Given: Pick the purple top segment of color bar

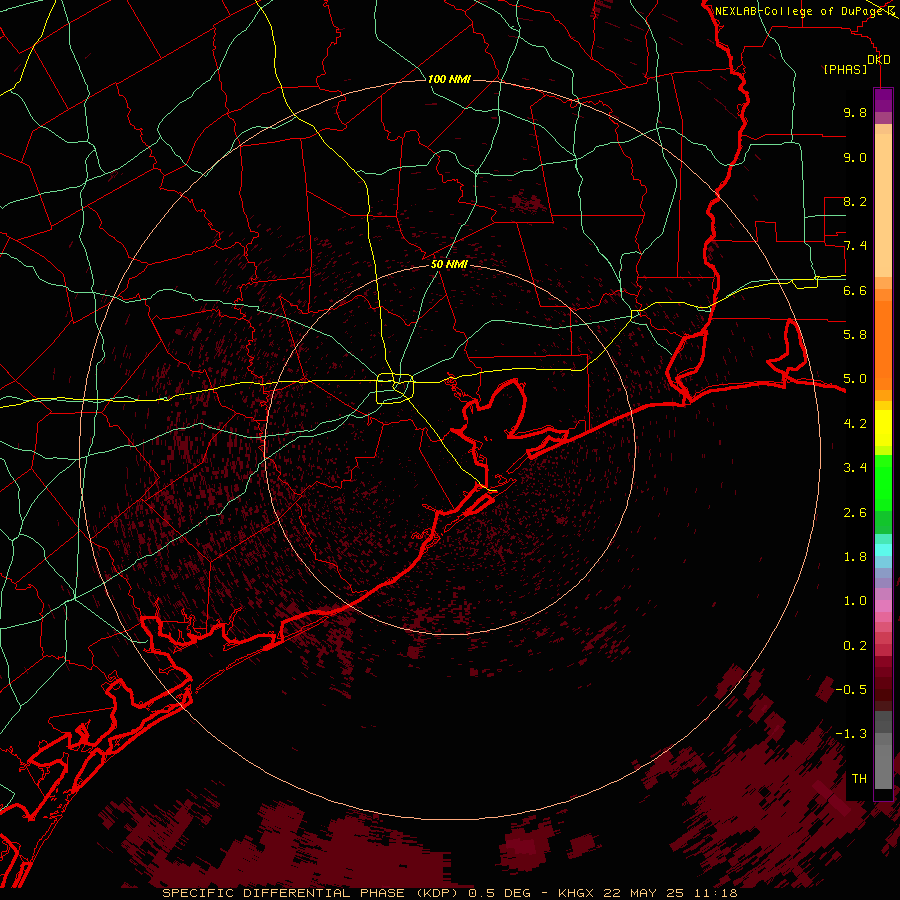Looking at the screenshot, I should (x=883, y=100).
